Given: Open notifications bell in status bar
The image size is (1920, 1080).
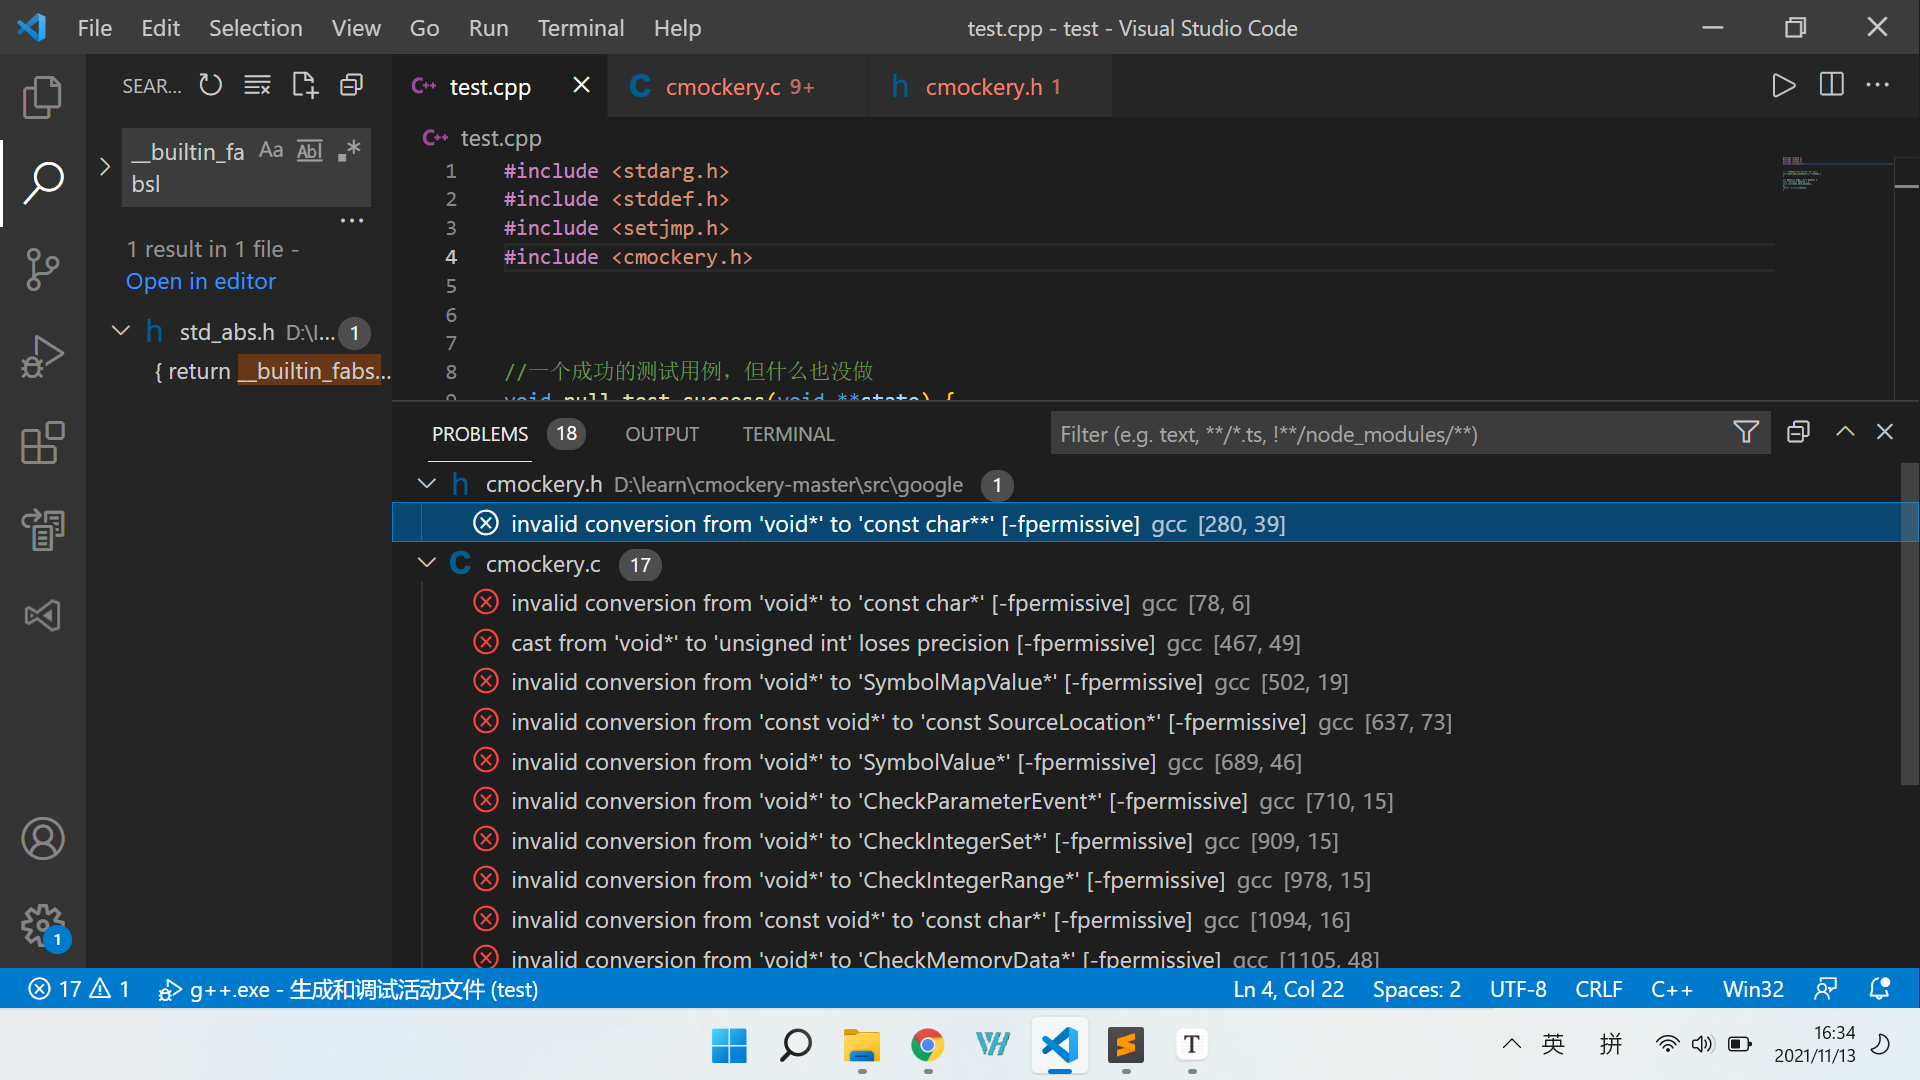Looking at the screenshot, I should [1880, 989].
